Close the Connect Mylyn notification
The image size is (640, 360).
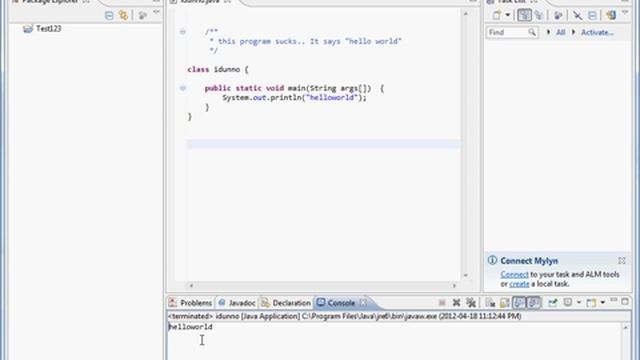(x=622, y=260)
